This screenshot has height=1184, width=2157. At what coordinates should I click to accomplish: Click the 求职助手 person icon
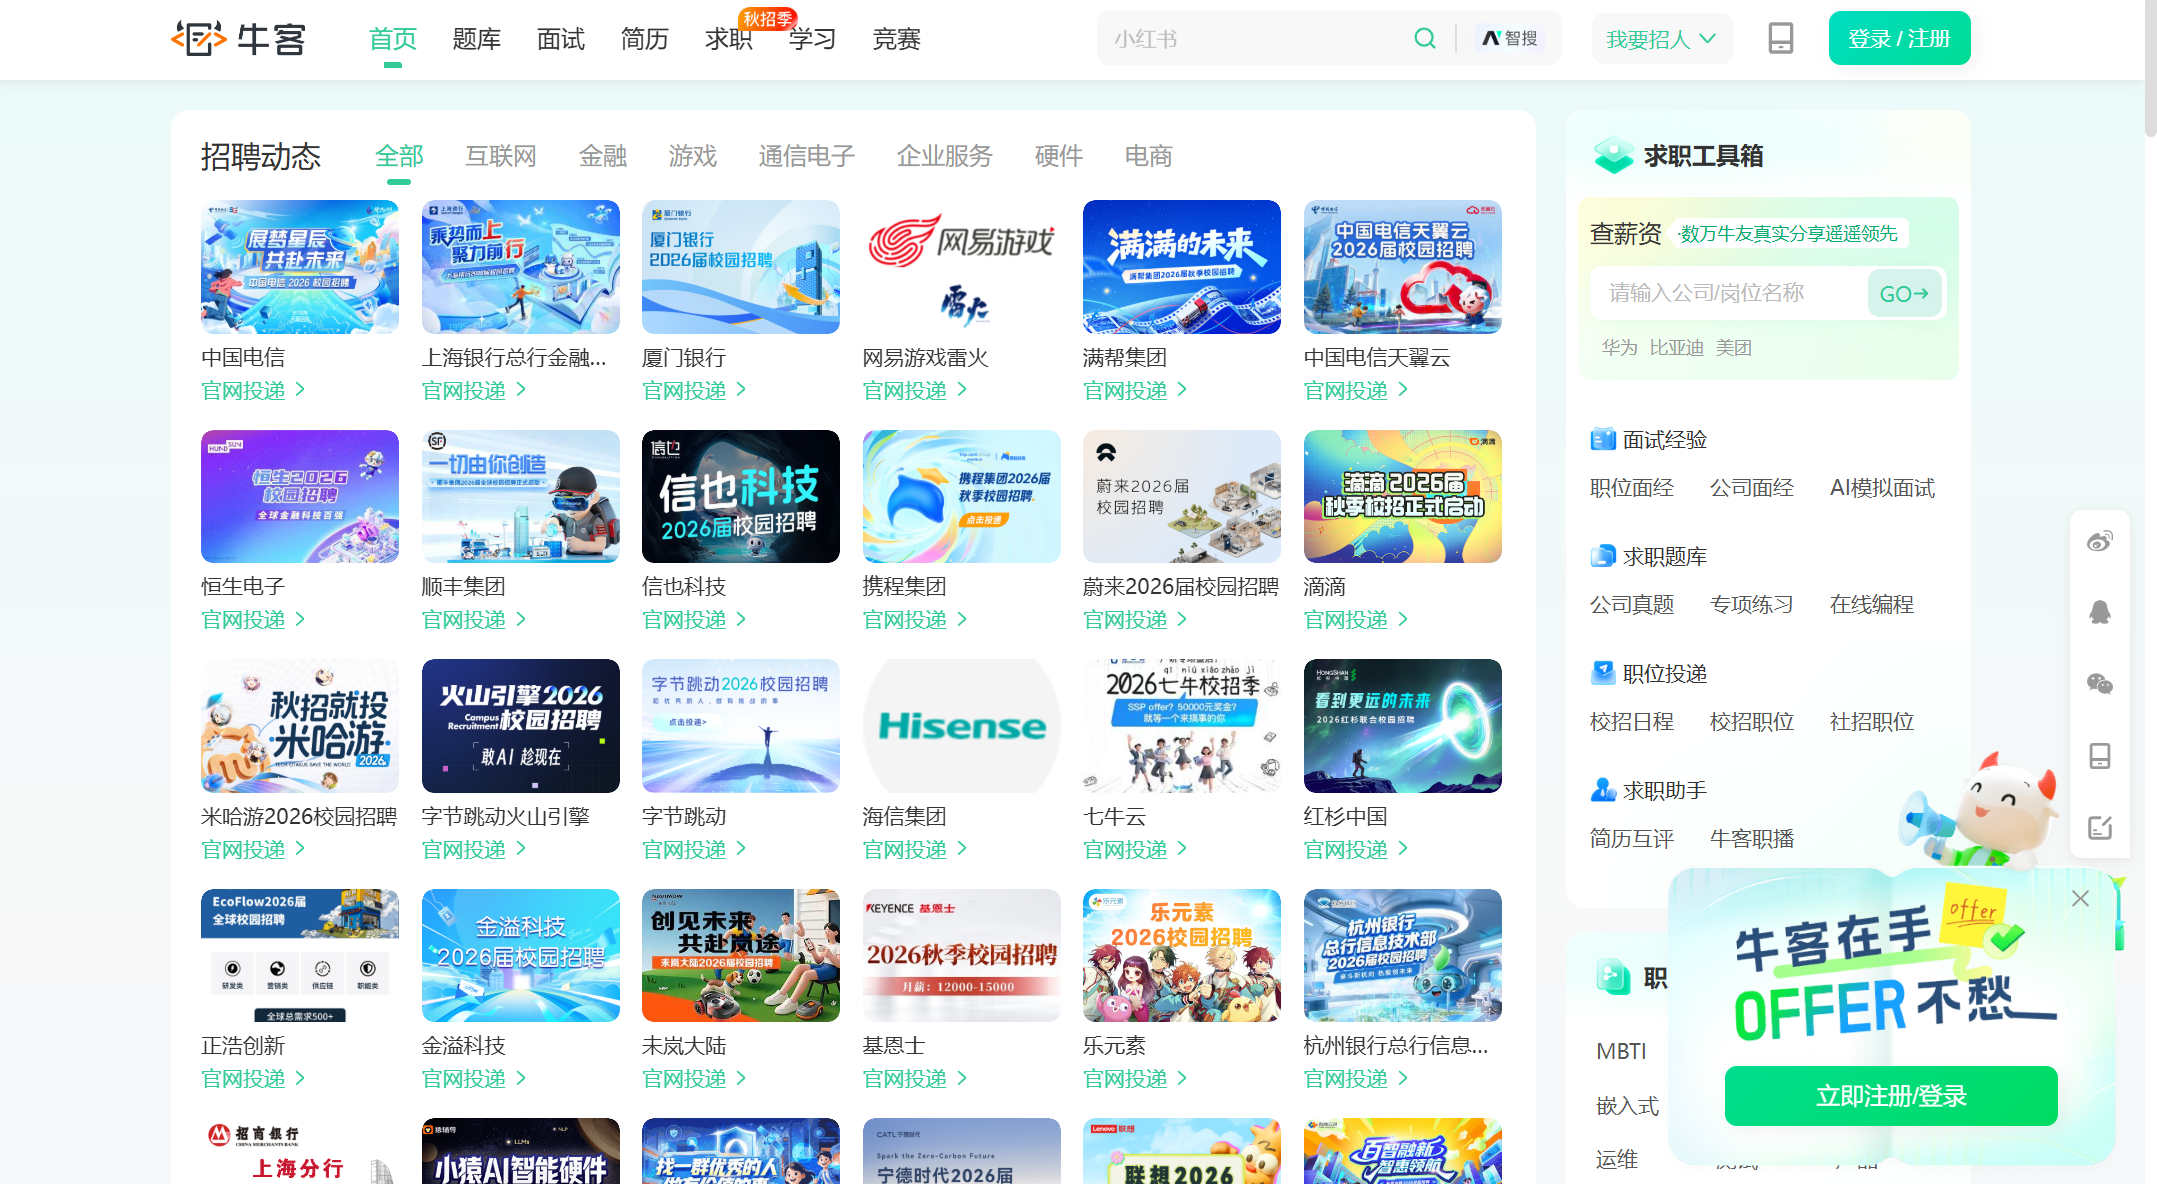click(x=1601, y=790)
